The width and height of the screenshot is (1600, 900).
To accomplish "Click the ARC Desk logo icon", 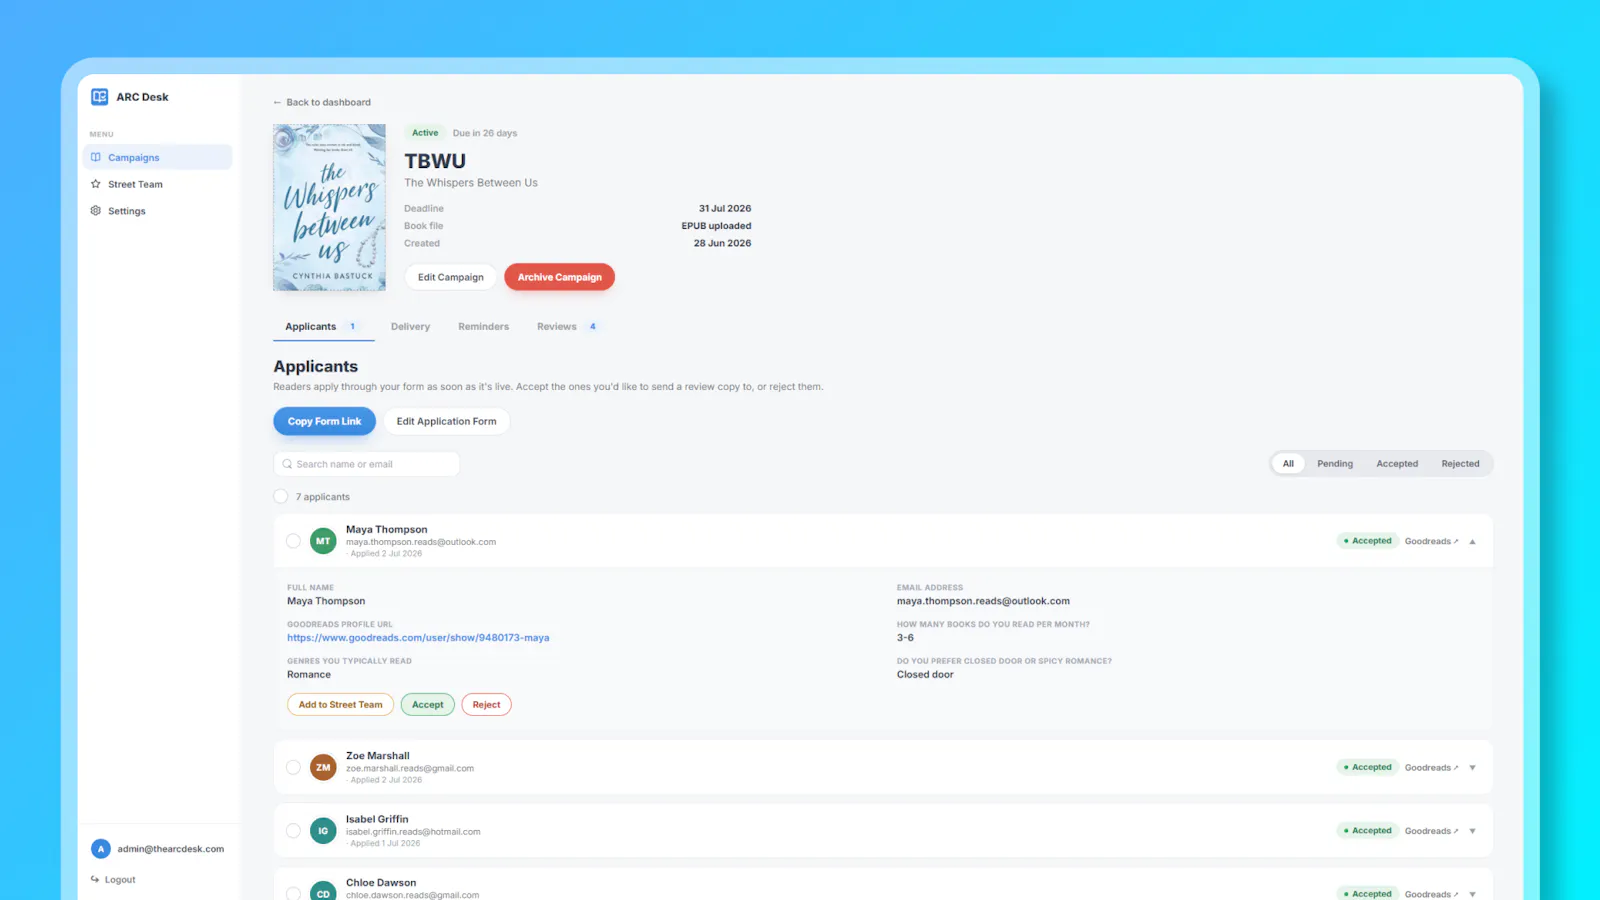I will tap(99, 97).
